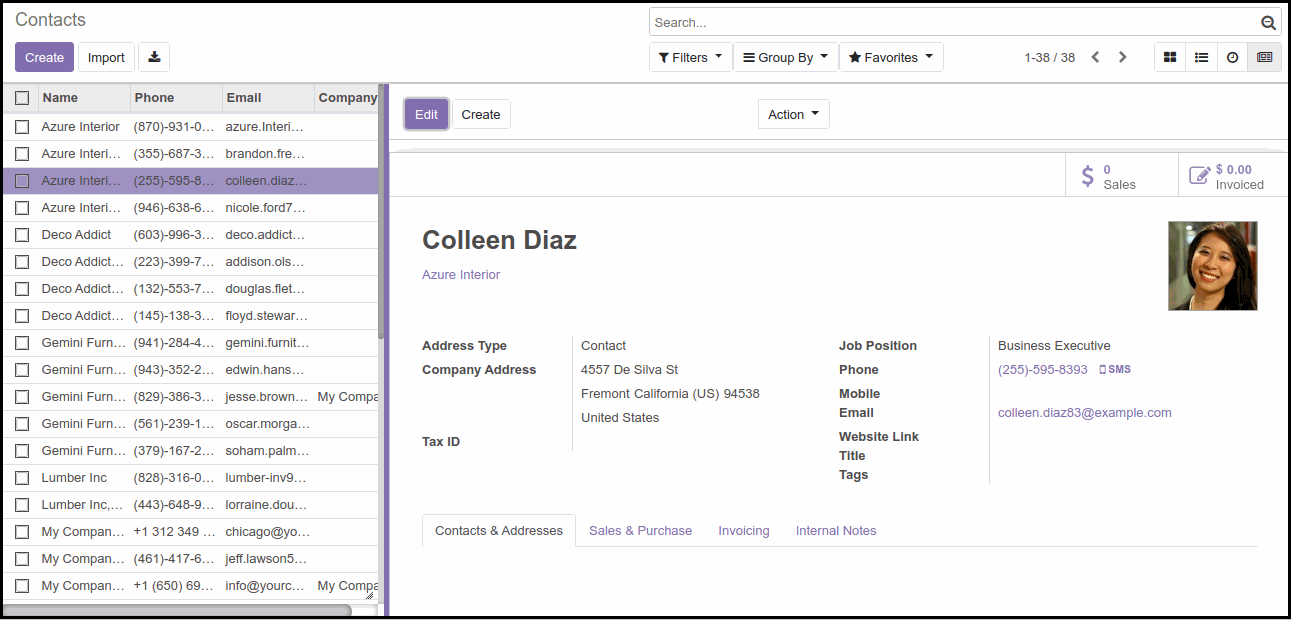Click the 4557 De Silva St address
The image size is (1291, 620).
(629, 369)
